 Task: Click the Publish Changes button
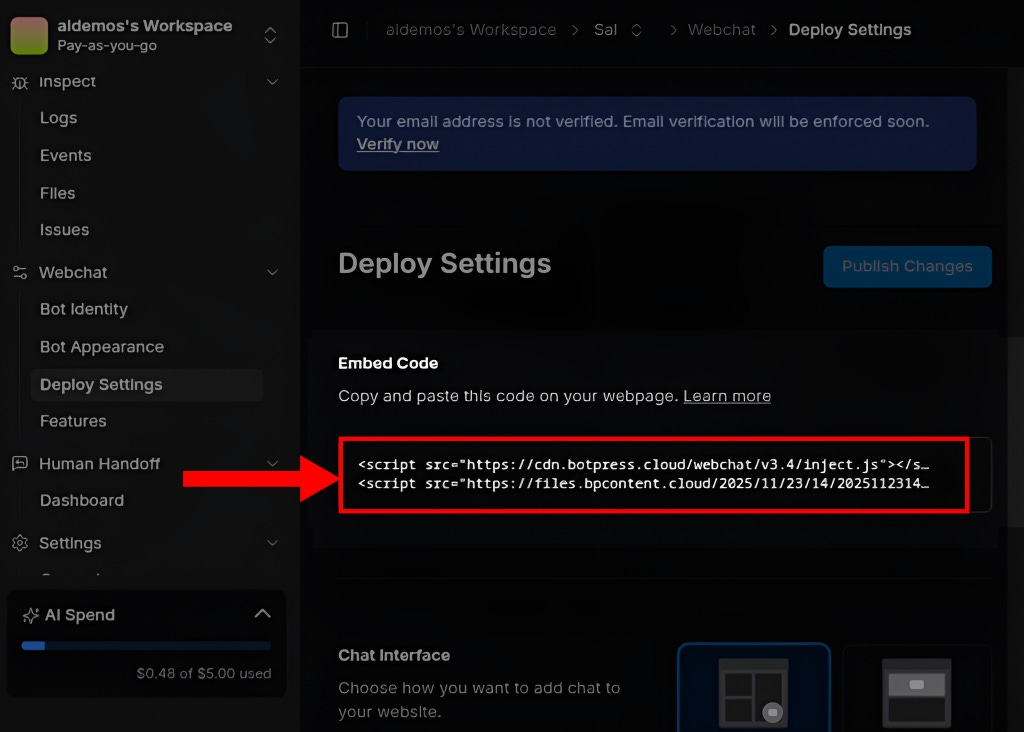pos(907,266)
